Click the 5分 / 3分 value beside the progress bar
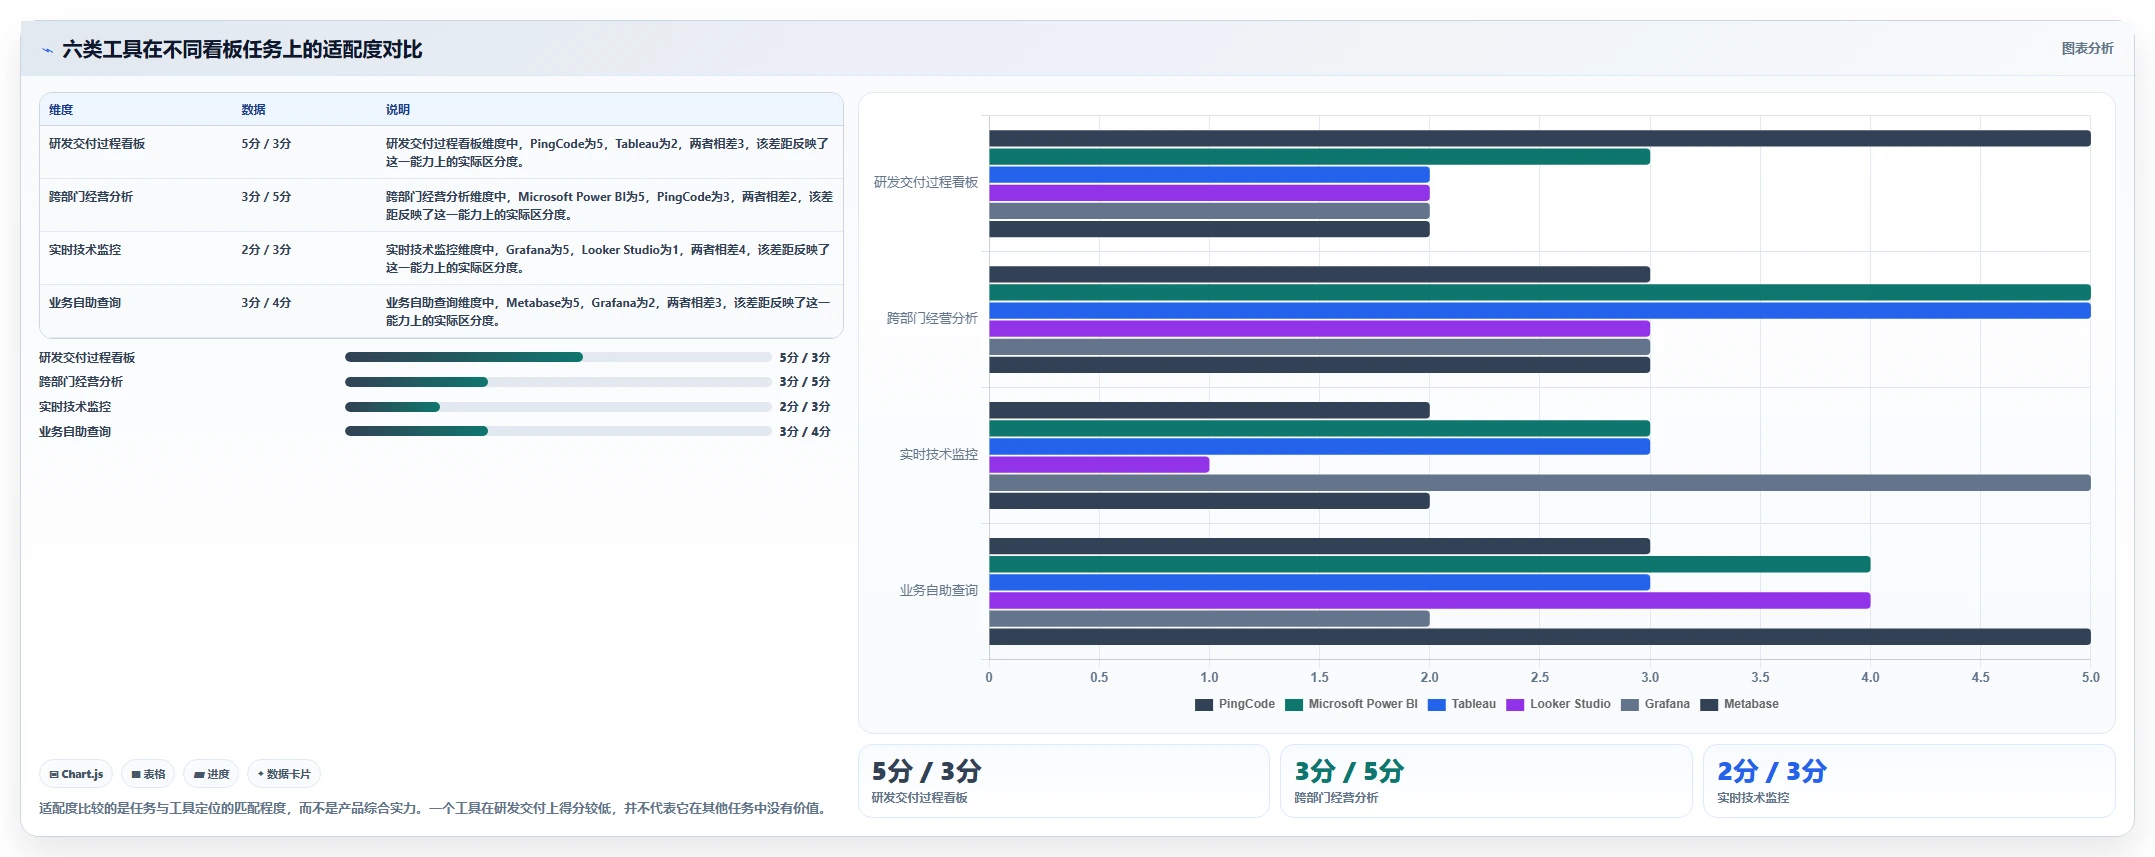Viewport: 2155px width, 857px height. pos(805,358)
